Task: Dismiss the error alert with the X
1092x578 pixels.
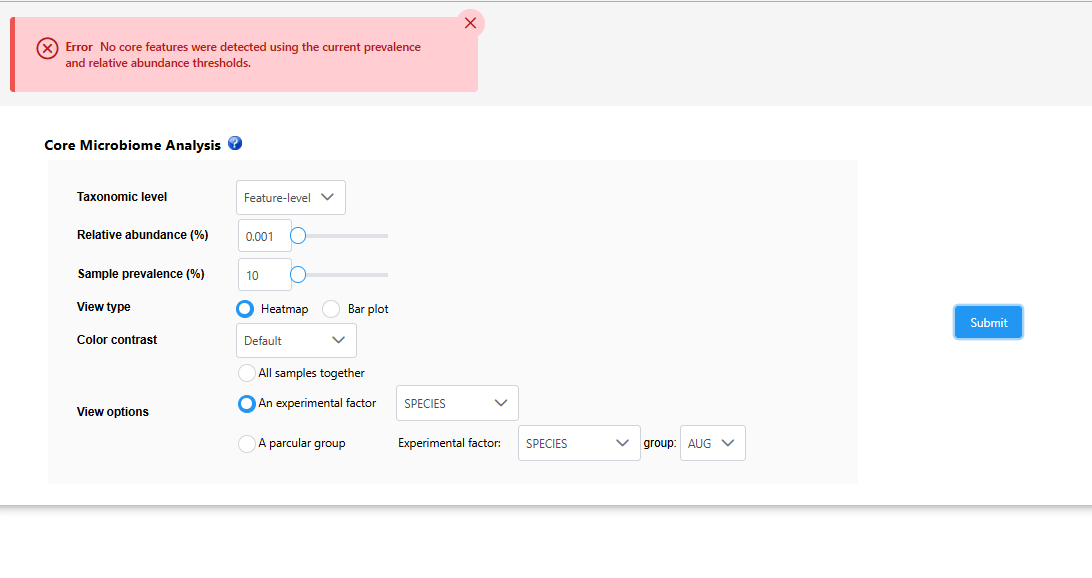Action: tap(470, 23)
